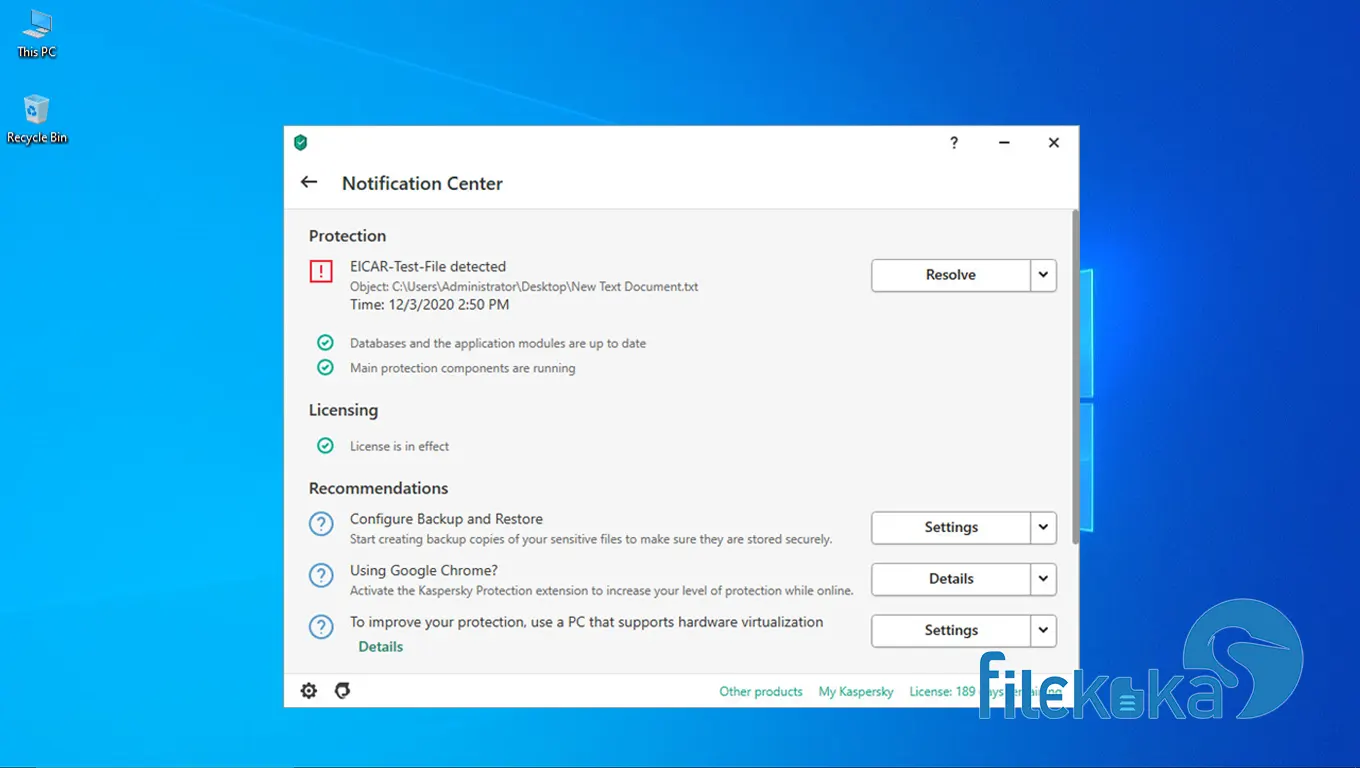Expand dropdown arrow next to Details button
Viewport: 1360px width, 768px height.
[1043, 579]
